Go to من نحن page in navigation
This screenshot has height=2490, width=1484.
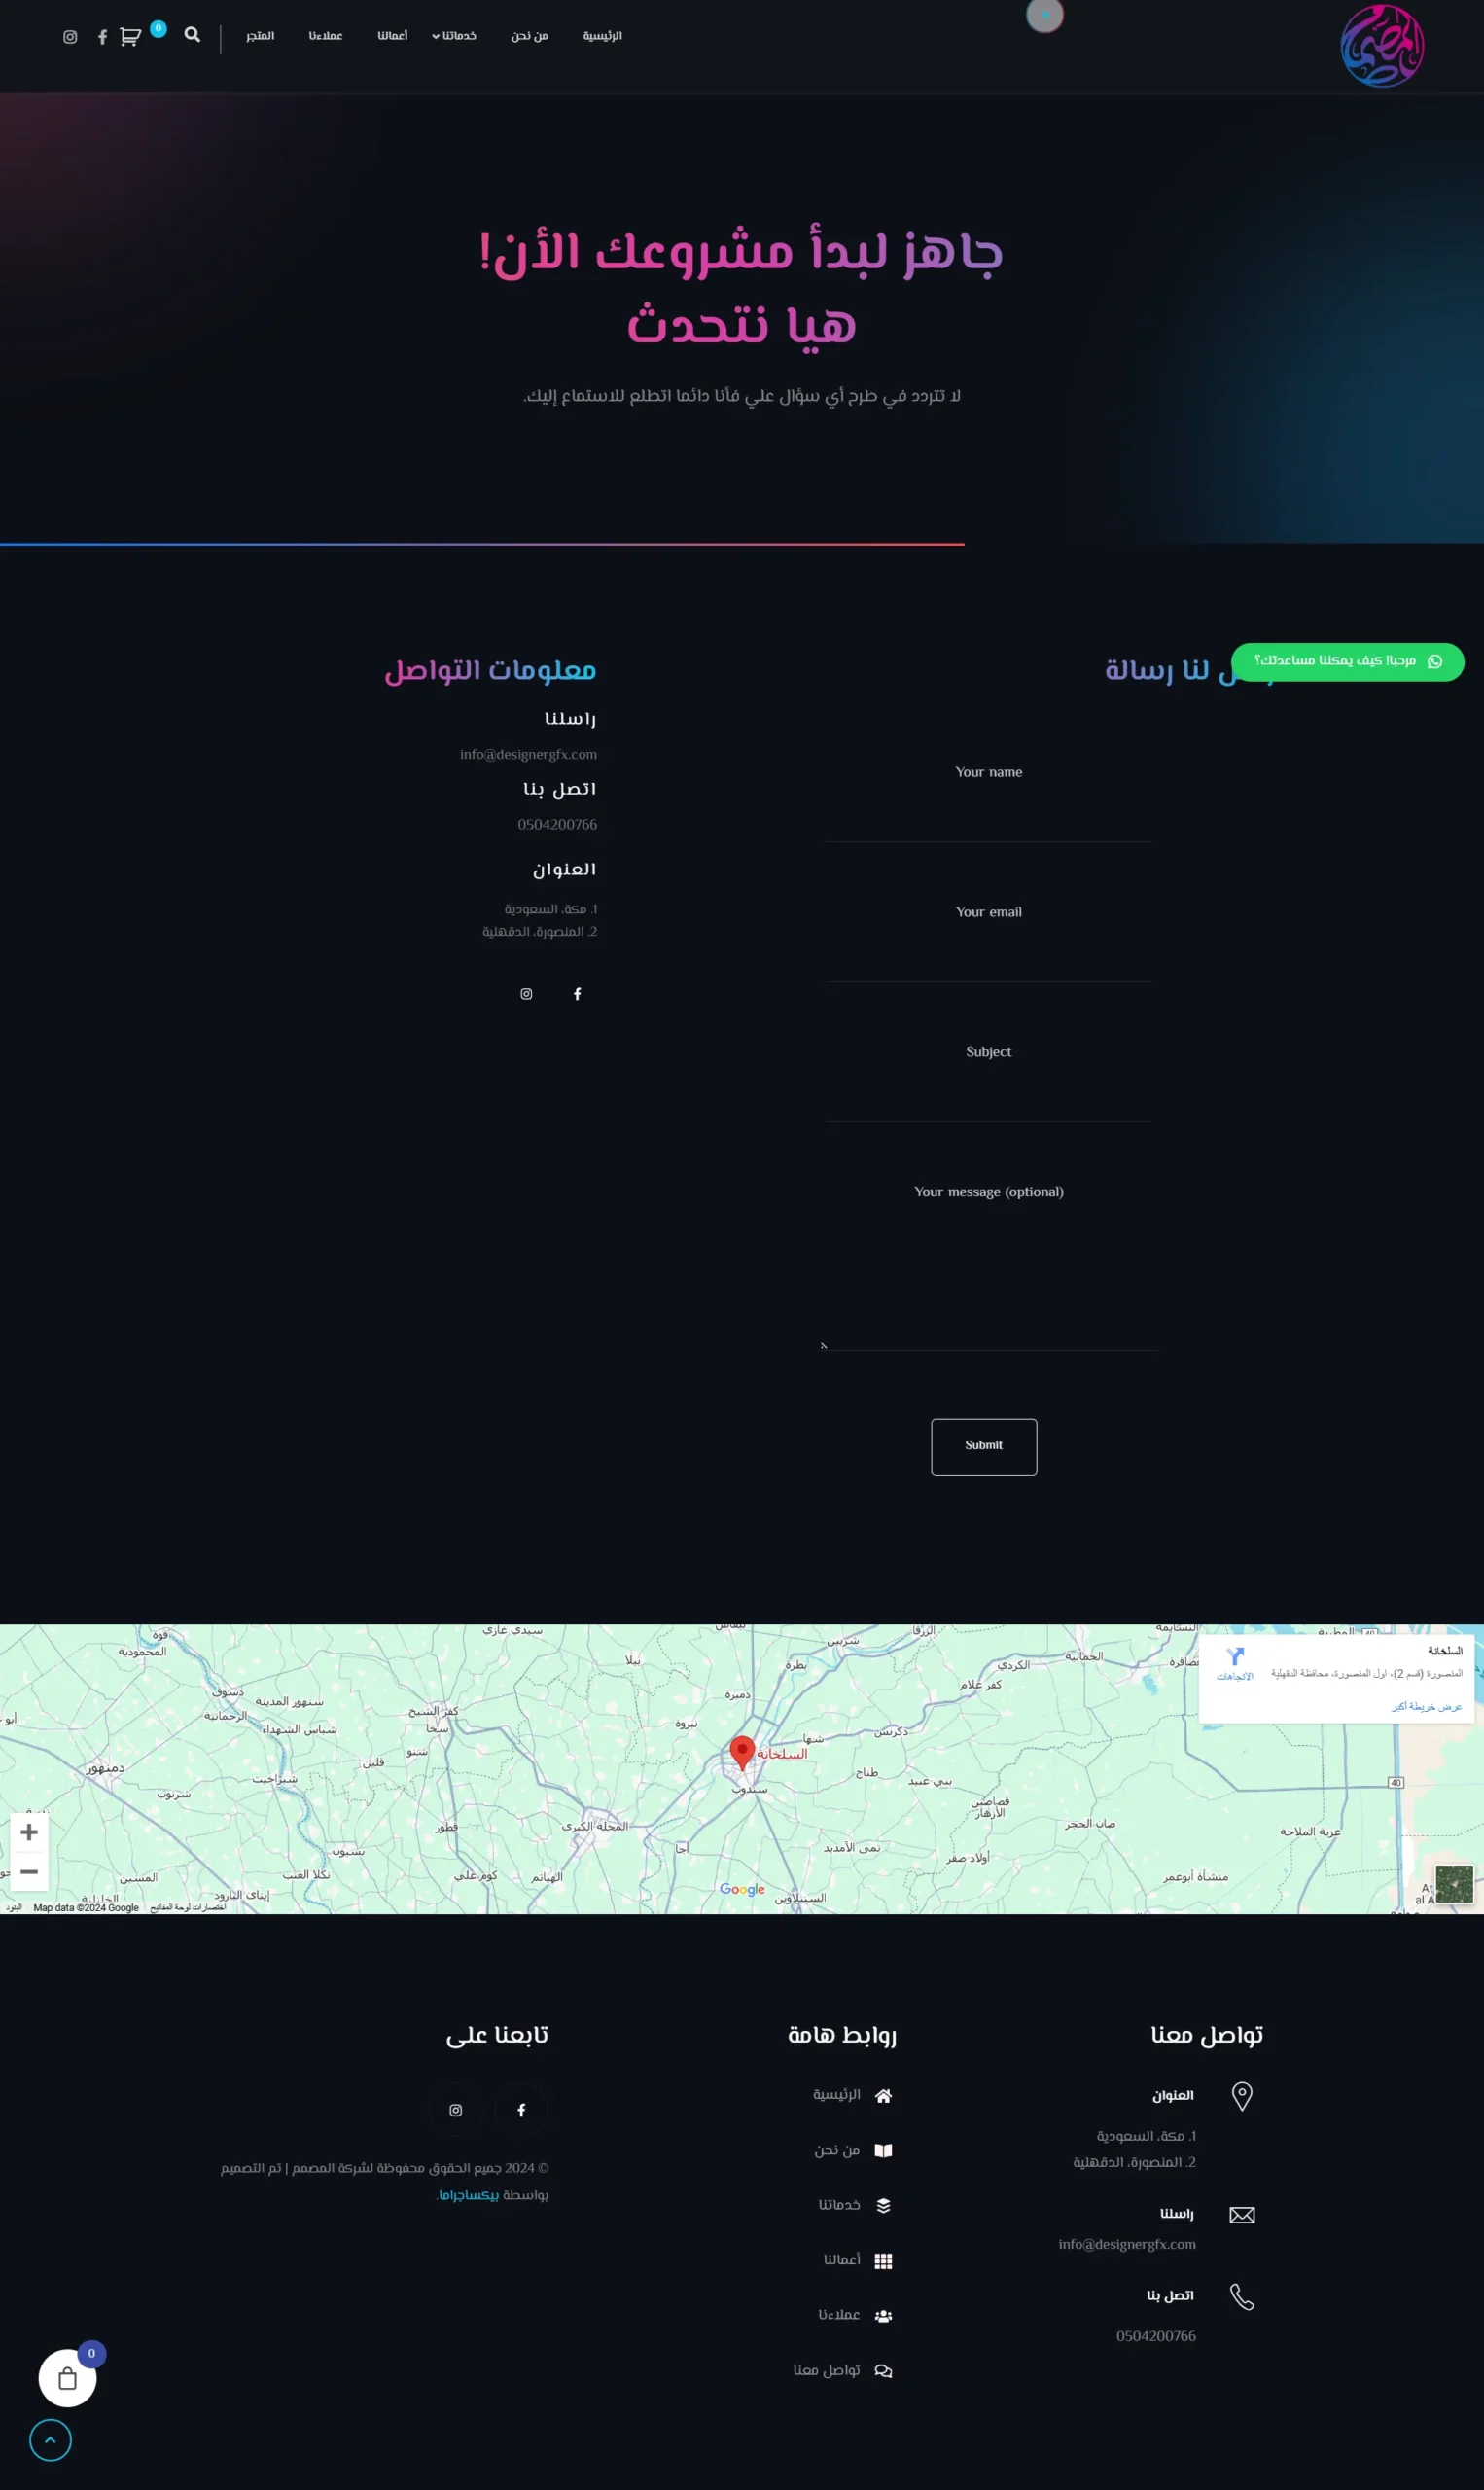[529, 36]
